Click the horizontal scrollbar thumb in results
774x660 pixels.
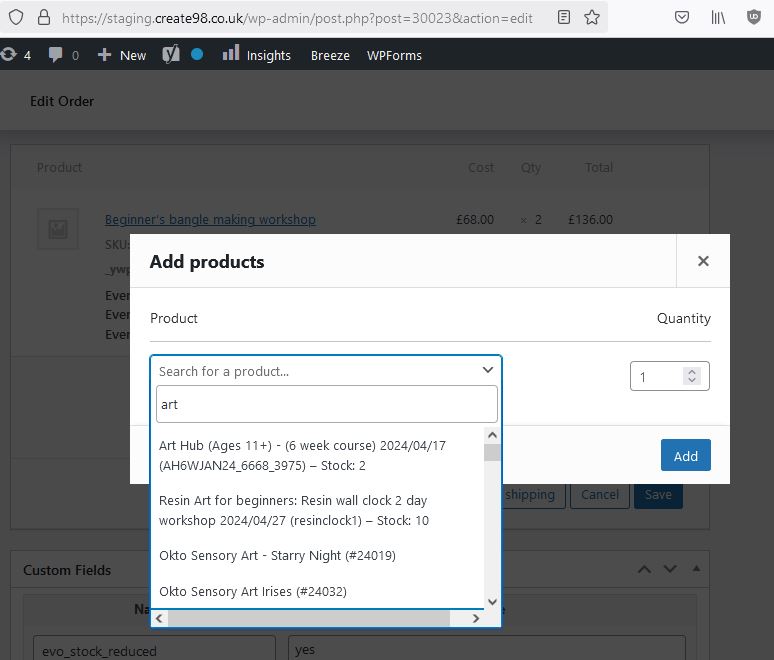309,618
